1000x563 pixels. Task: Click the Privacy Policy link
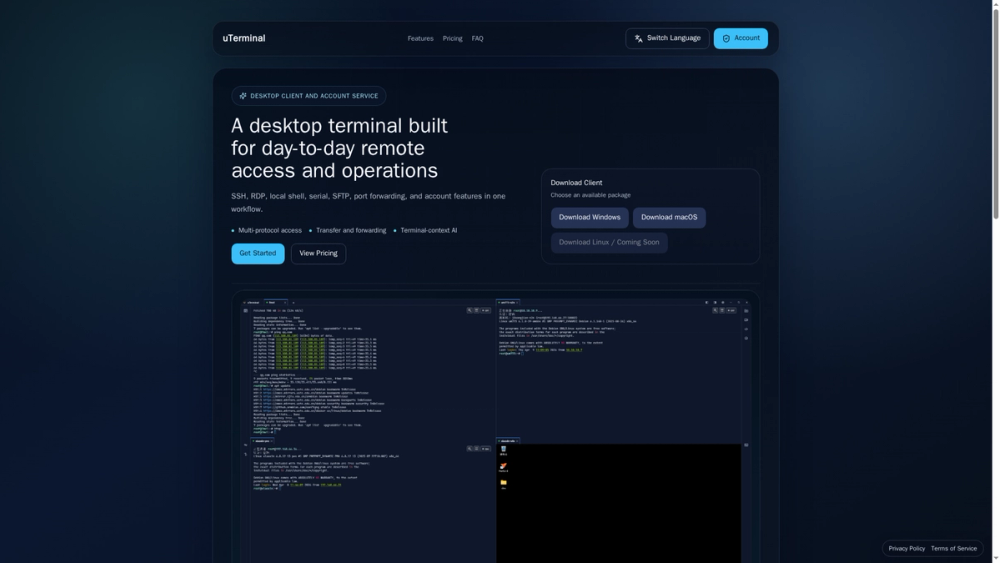(906, 548)
